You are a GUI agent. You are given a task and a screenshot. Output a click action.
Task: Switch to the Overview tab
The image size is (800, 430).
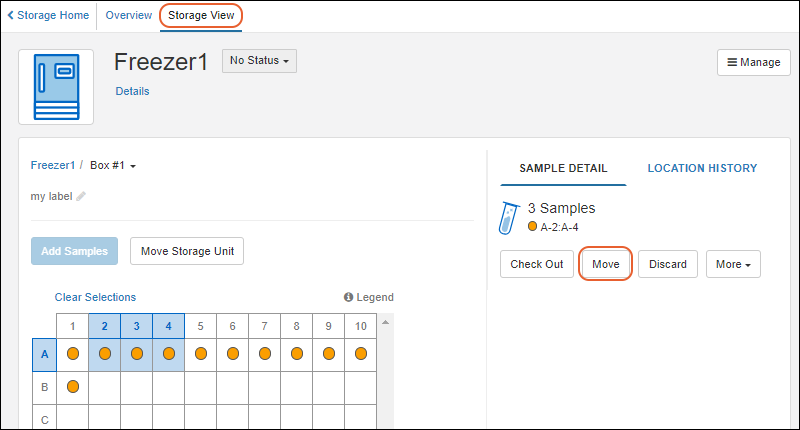(x=129, y=15)
